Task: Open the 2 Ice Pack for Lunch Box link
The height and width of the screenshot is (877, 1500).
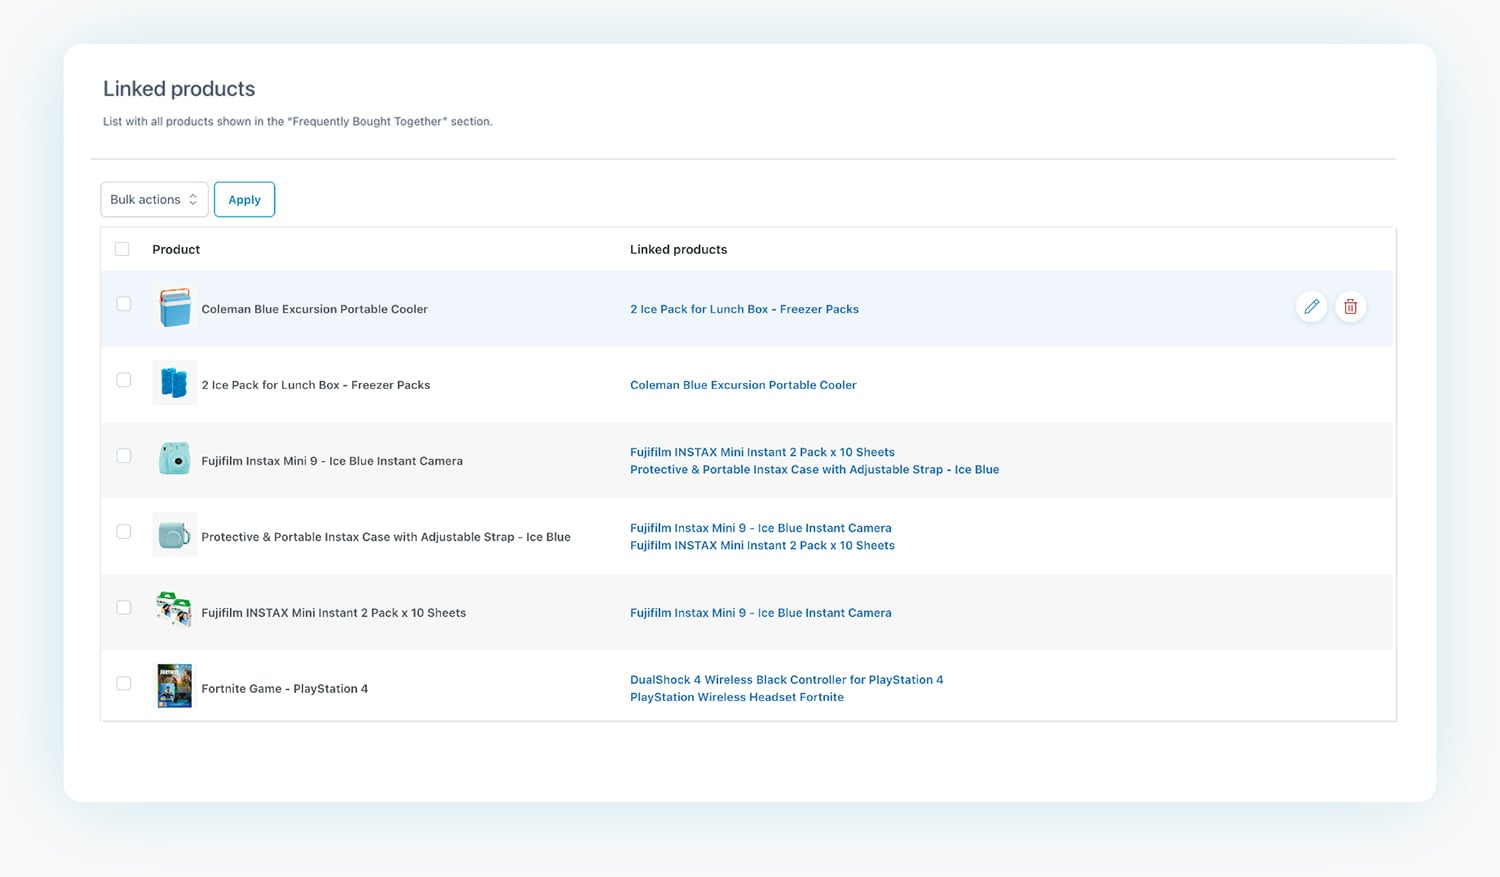Action: coord(744,309)
